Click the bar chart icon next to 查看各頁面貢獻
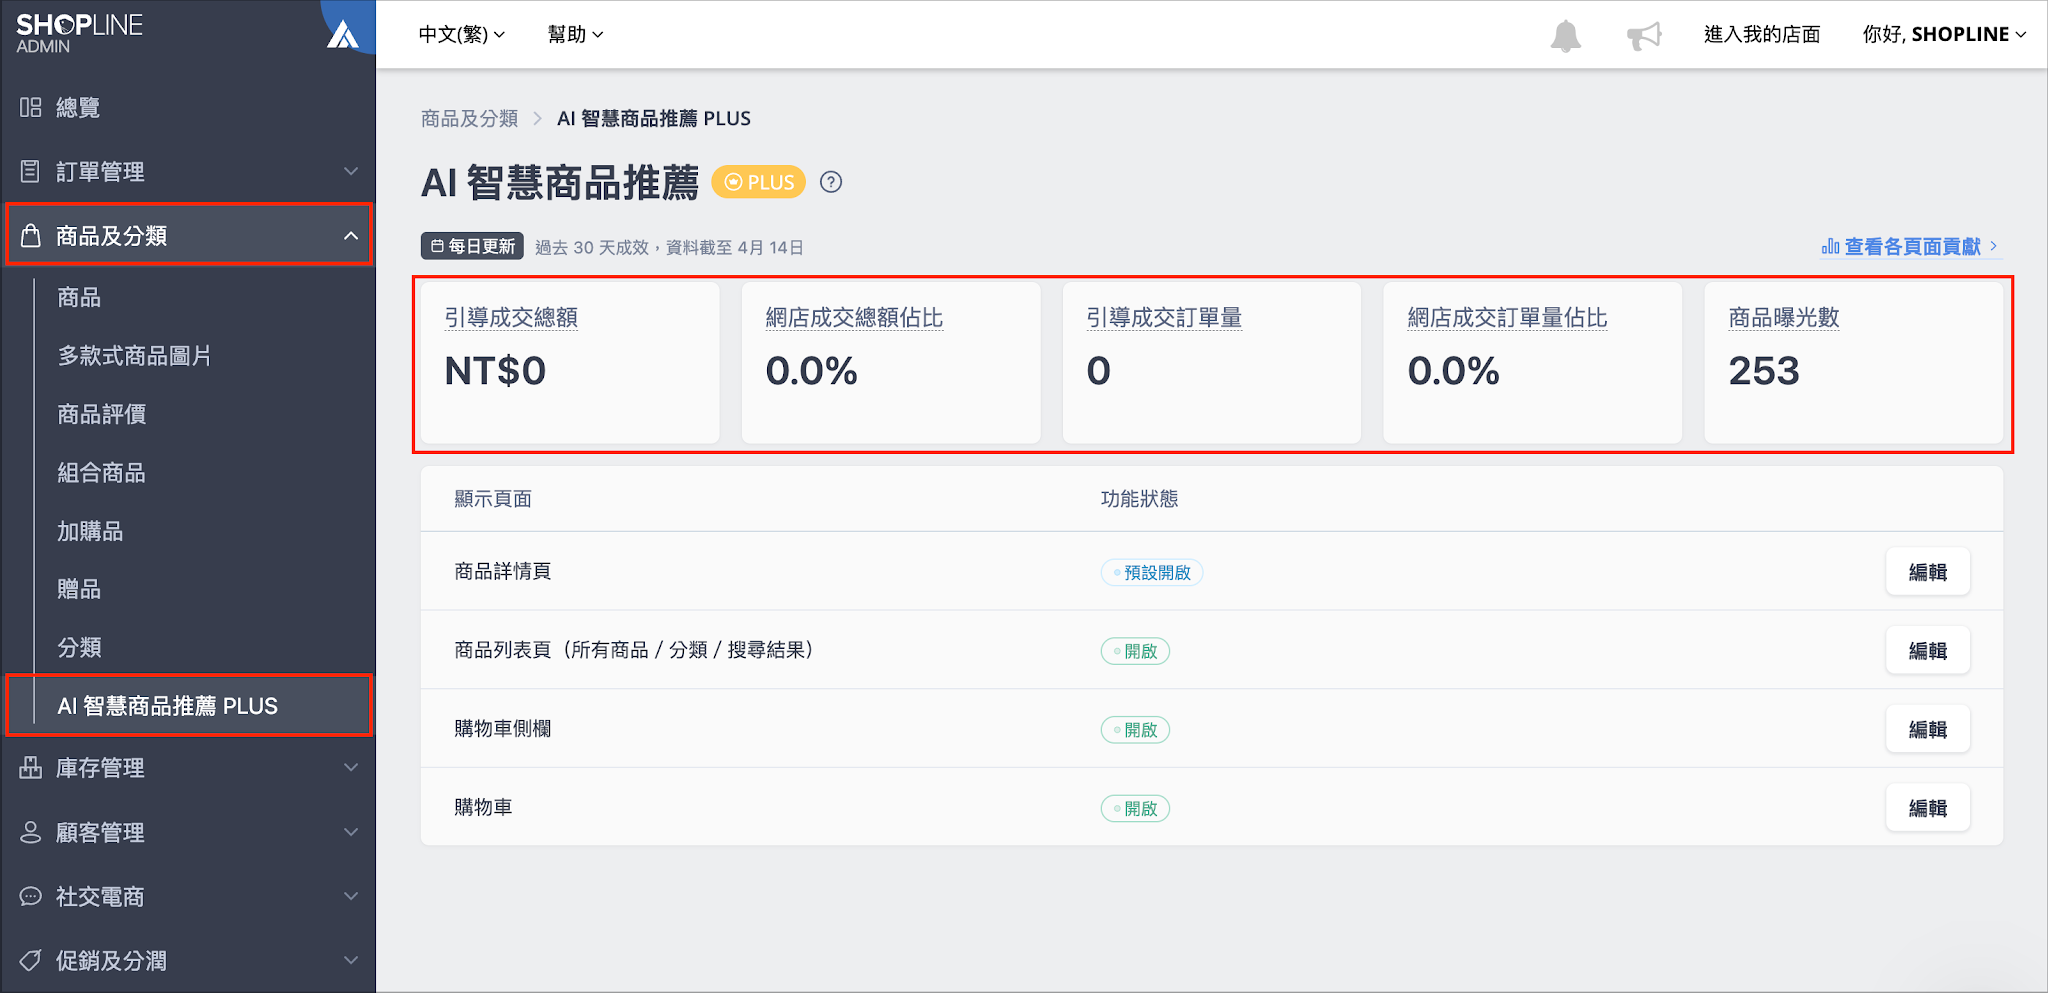 tap(1831, 246)
